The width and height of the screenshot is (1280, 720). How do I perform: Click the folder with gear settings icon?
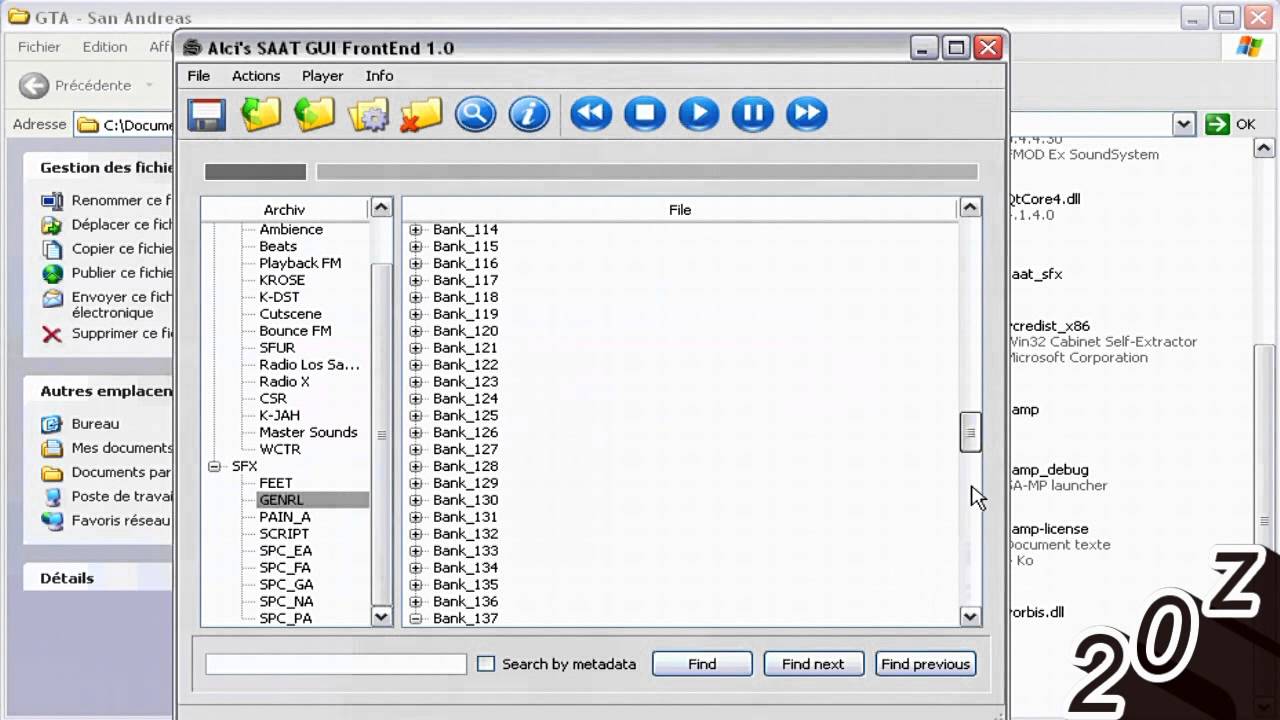[368, 114]
